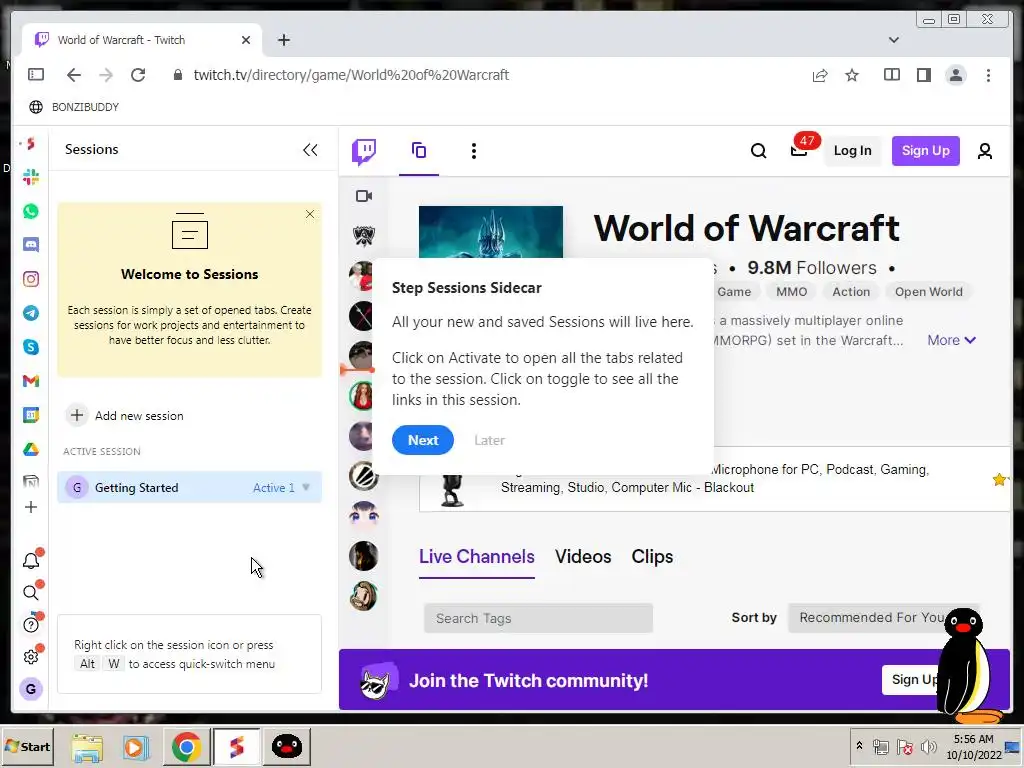This screenshot has height=768, width=1024.
Task: Open a new browser tab
Action: tap(283, 40)
